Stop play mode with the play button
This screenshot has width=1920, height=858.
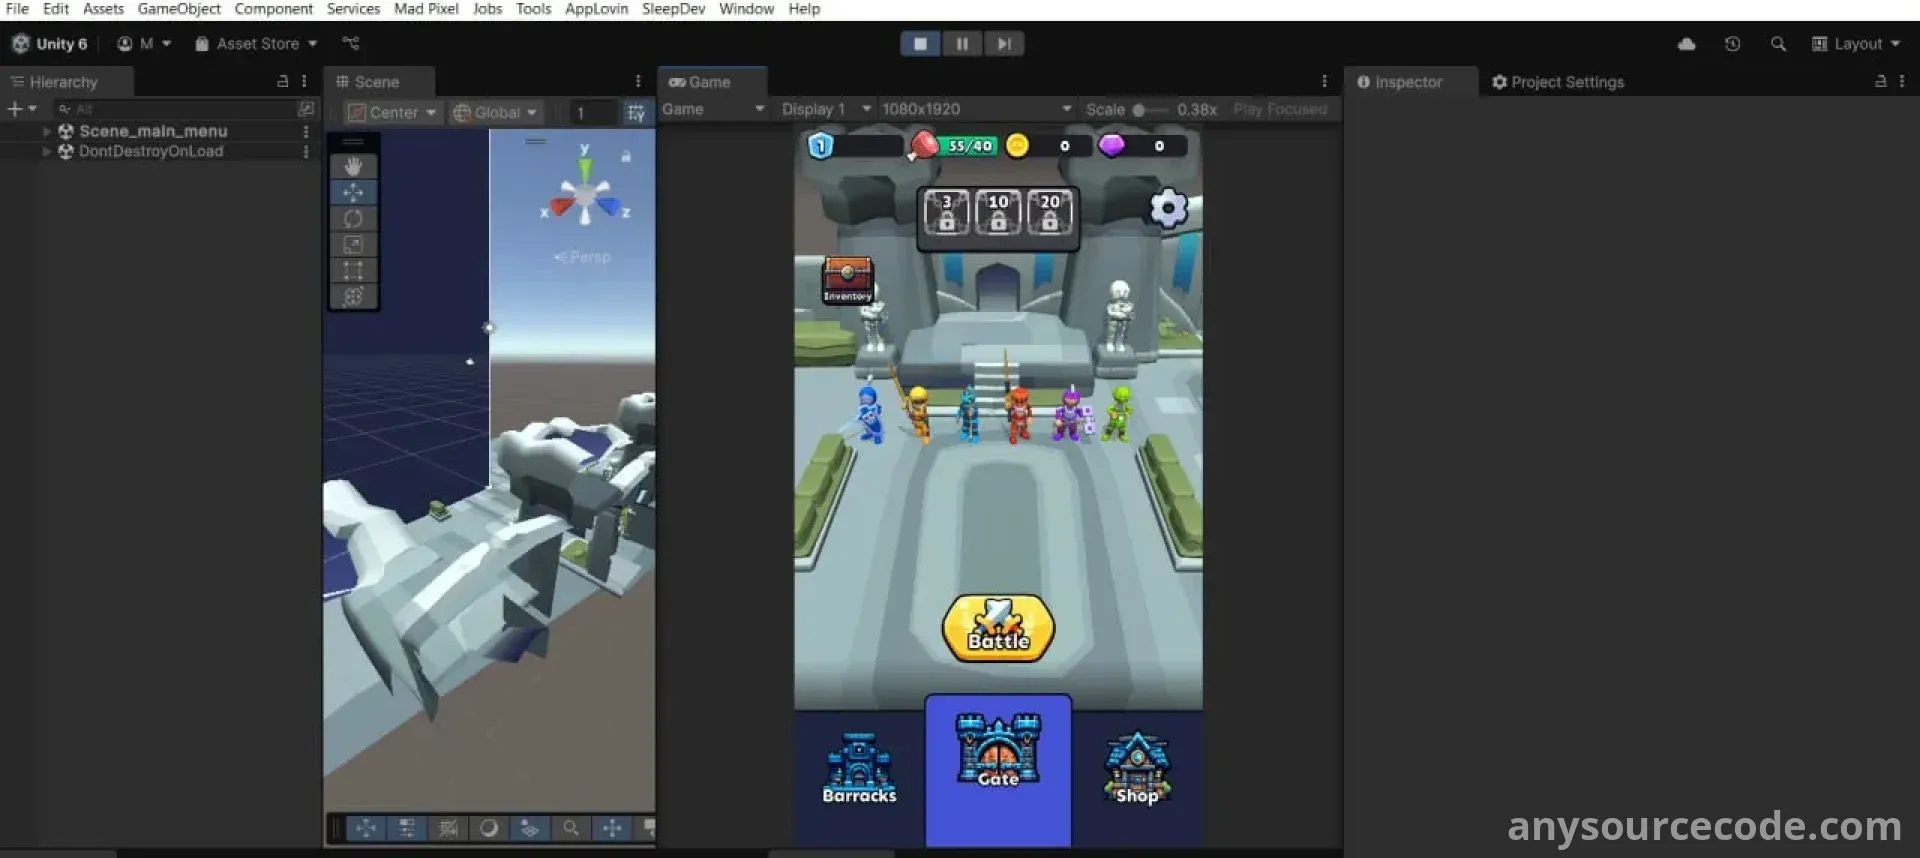(920, 44)
